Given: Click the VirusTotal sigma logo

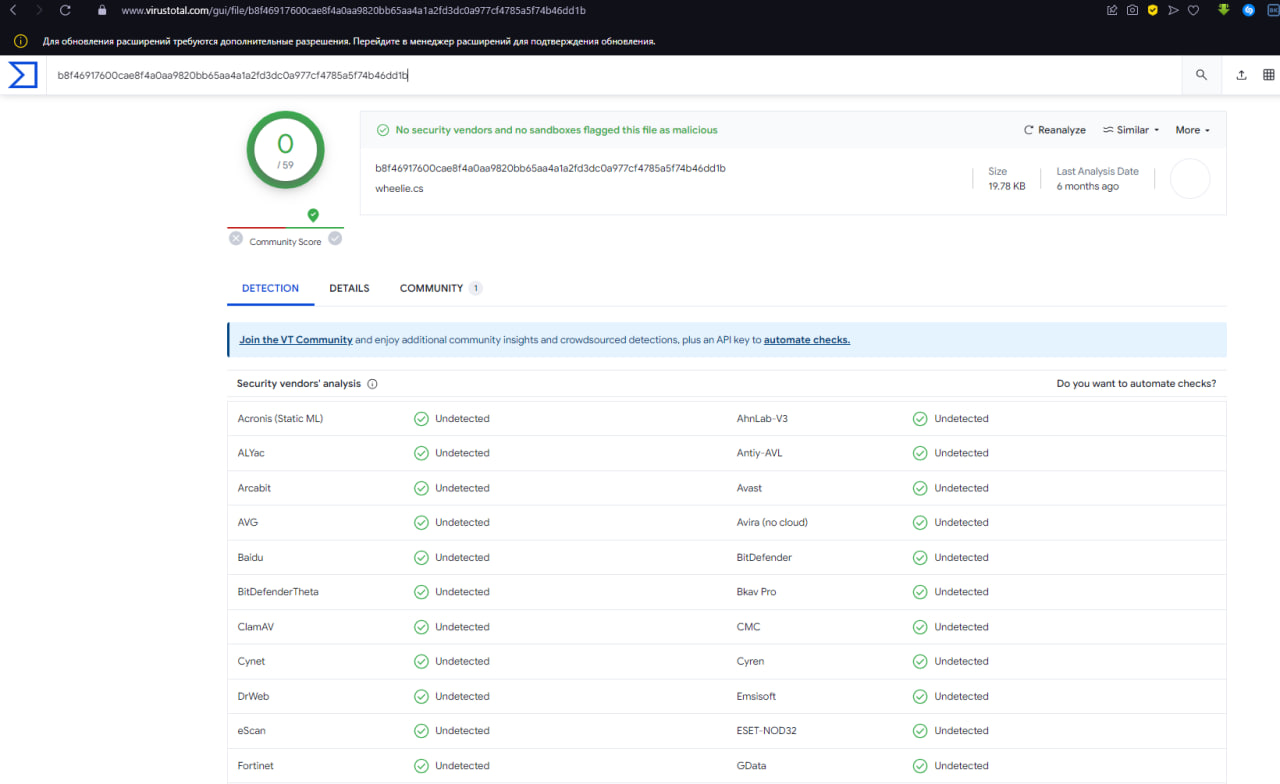Looking at the screenshot, I should (23, 75).
